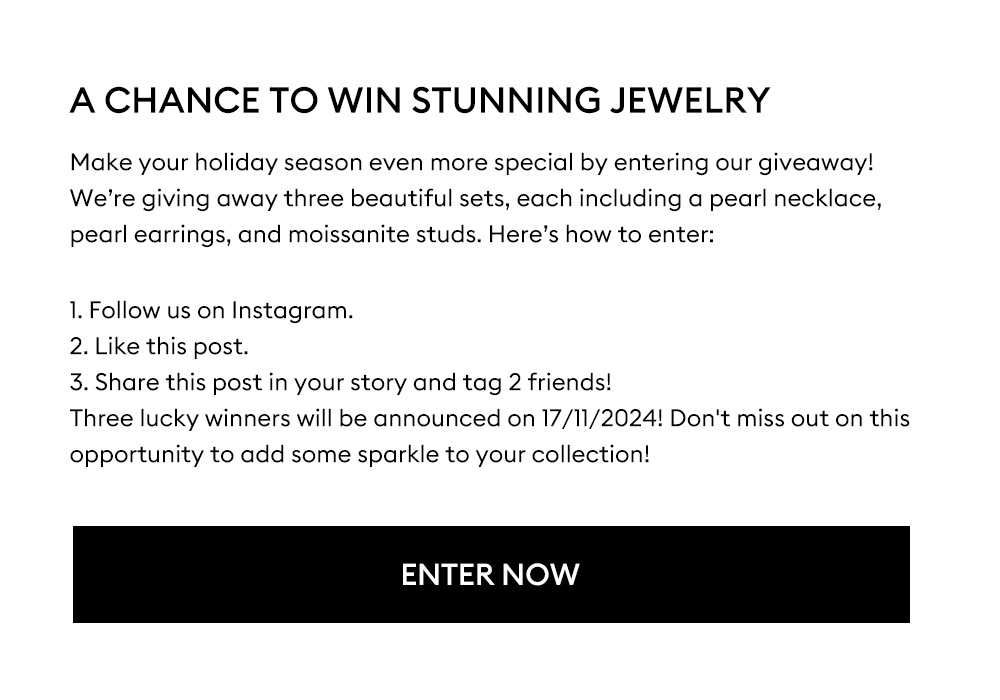This screenshot has height=700, width=1000.
Task: Click the 'Like this post.' step
Action: click(159, 347)
